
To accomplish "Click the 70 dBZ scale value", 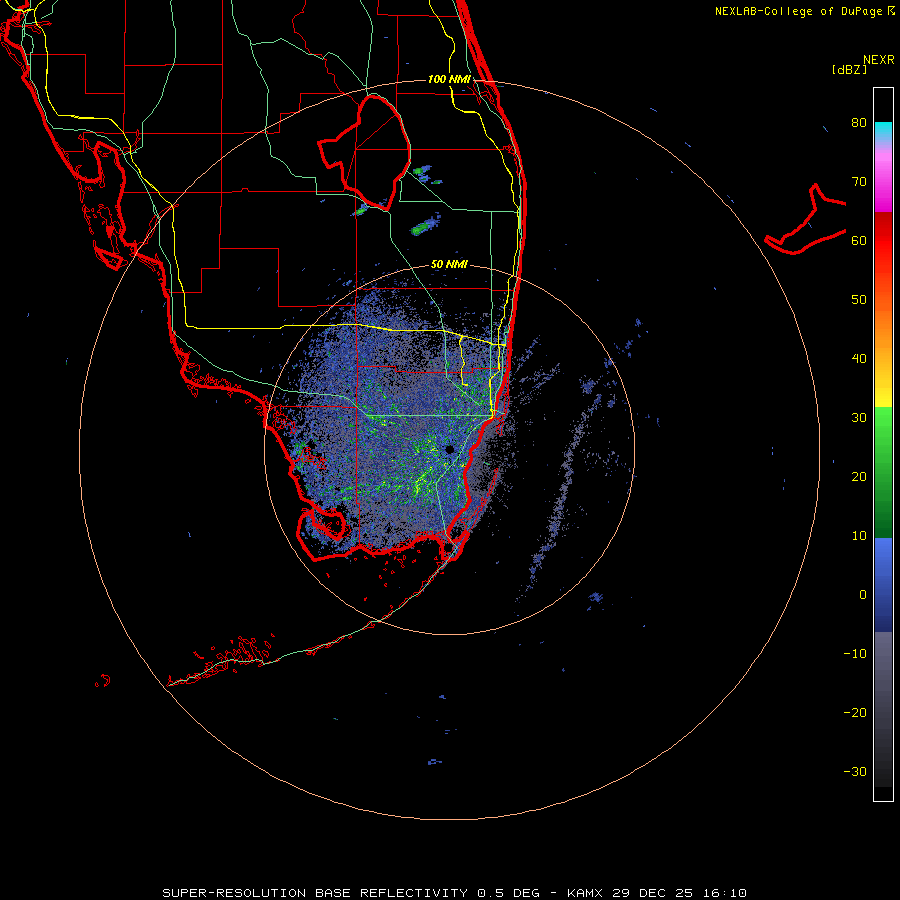I will (859, 182).
